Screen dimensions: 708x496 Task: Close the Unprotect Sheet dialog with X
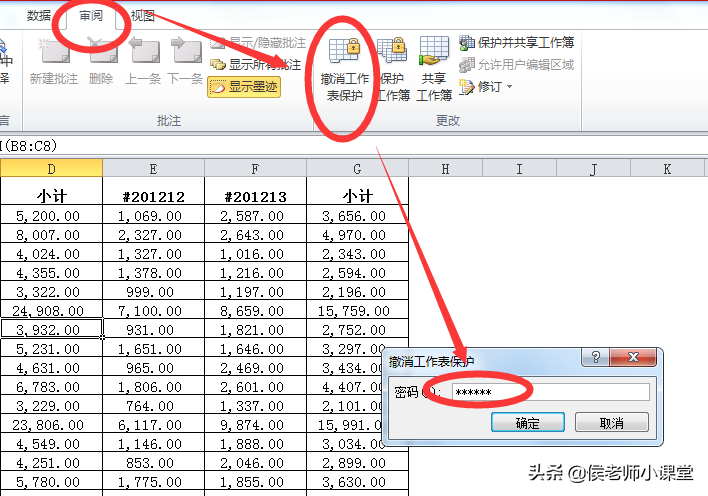tap(633, 358)
